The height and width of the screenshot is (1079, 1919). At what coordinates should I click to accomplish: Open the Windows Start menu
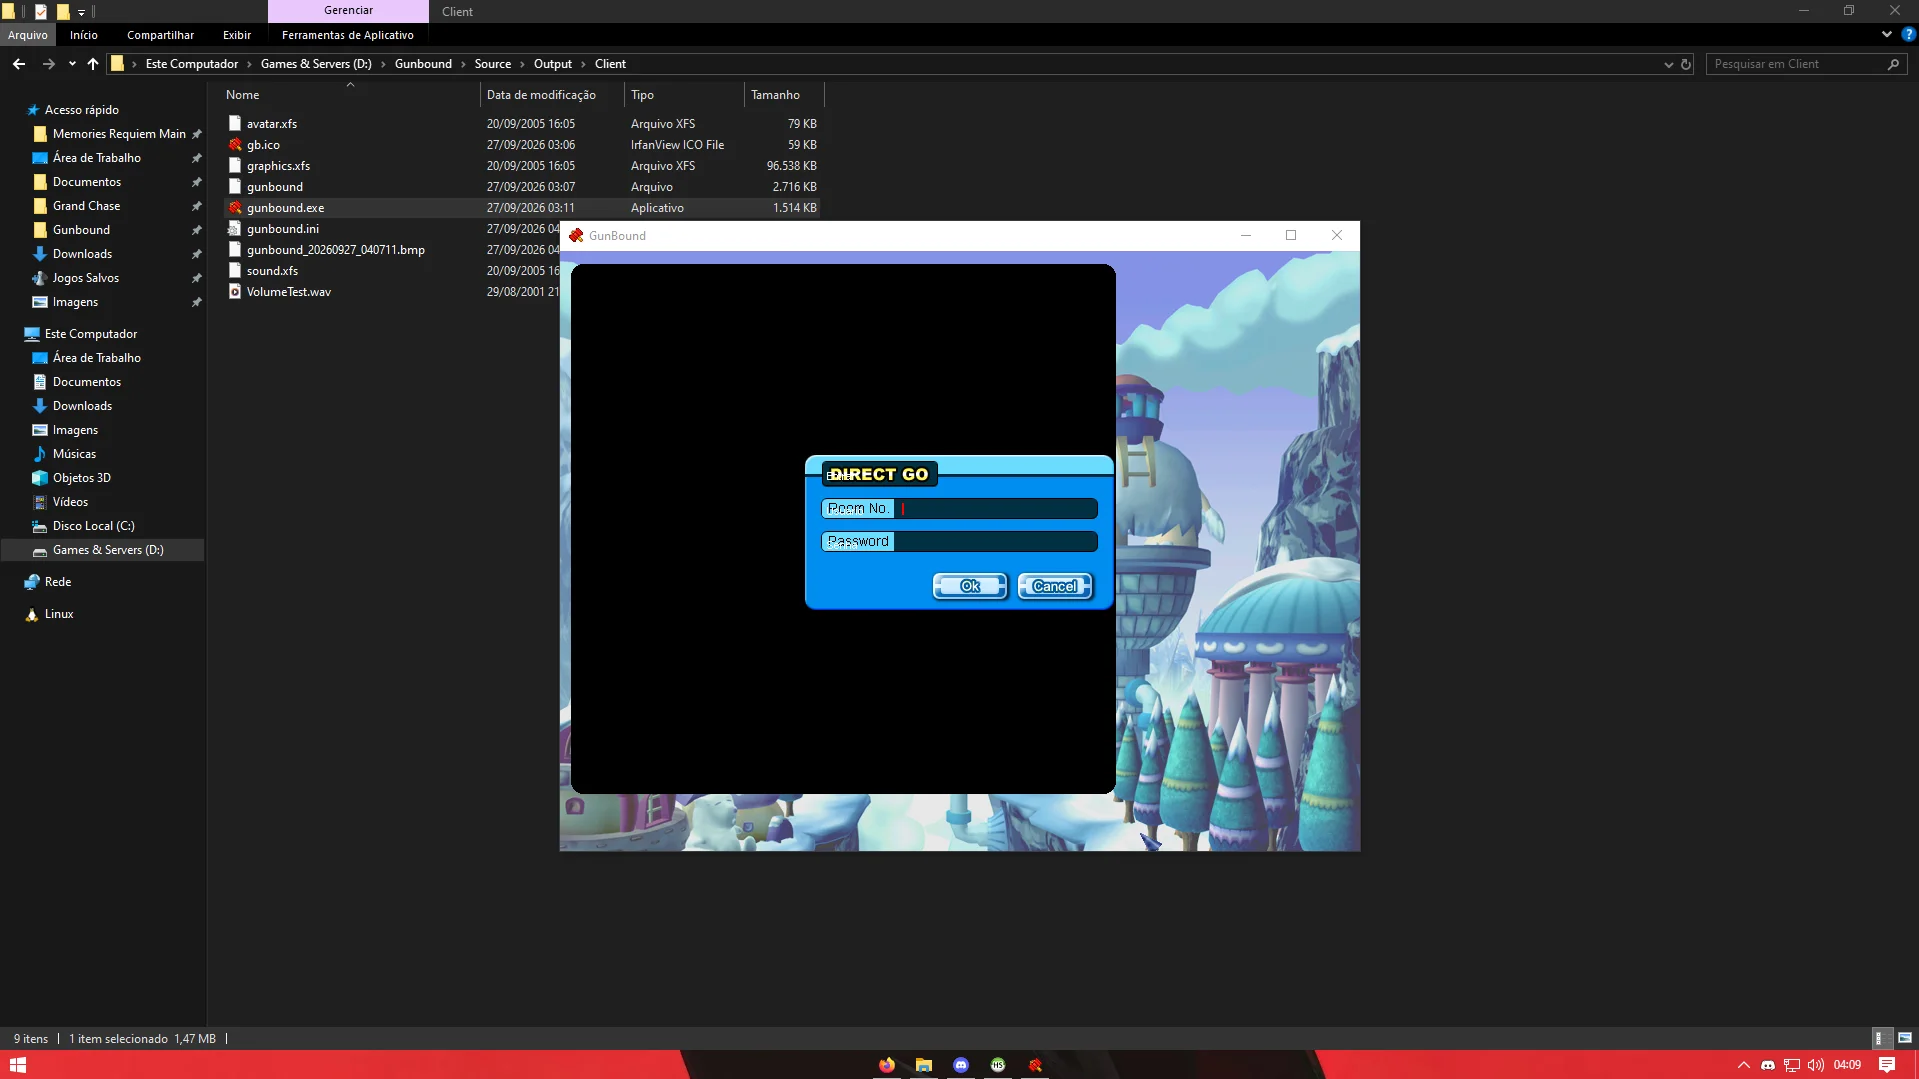tap(17, 1065)
